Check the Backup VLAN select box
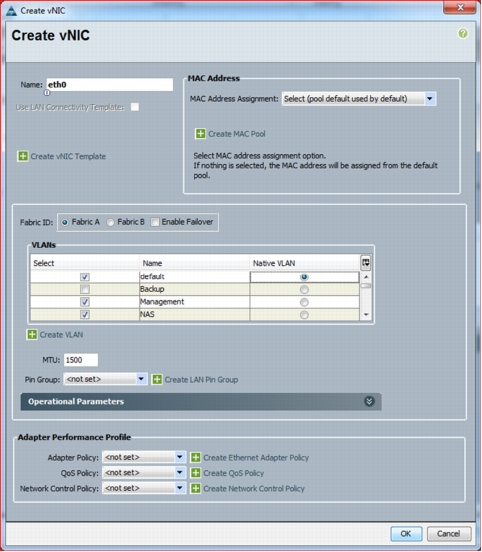Viewport: 482px width, 552px height. [84, 289]
